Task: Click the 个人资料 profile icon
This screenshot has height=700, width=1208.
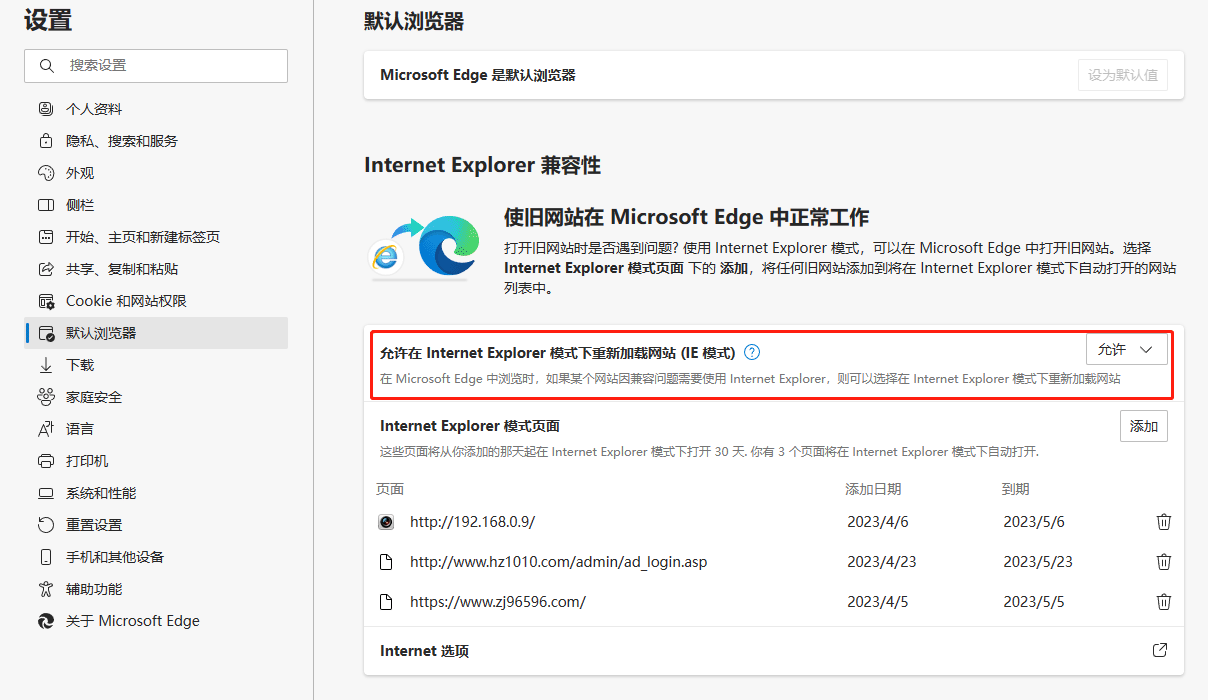Action: pyautogui.click(x=45, y=109)
